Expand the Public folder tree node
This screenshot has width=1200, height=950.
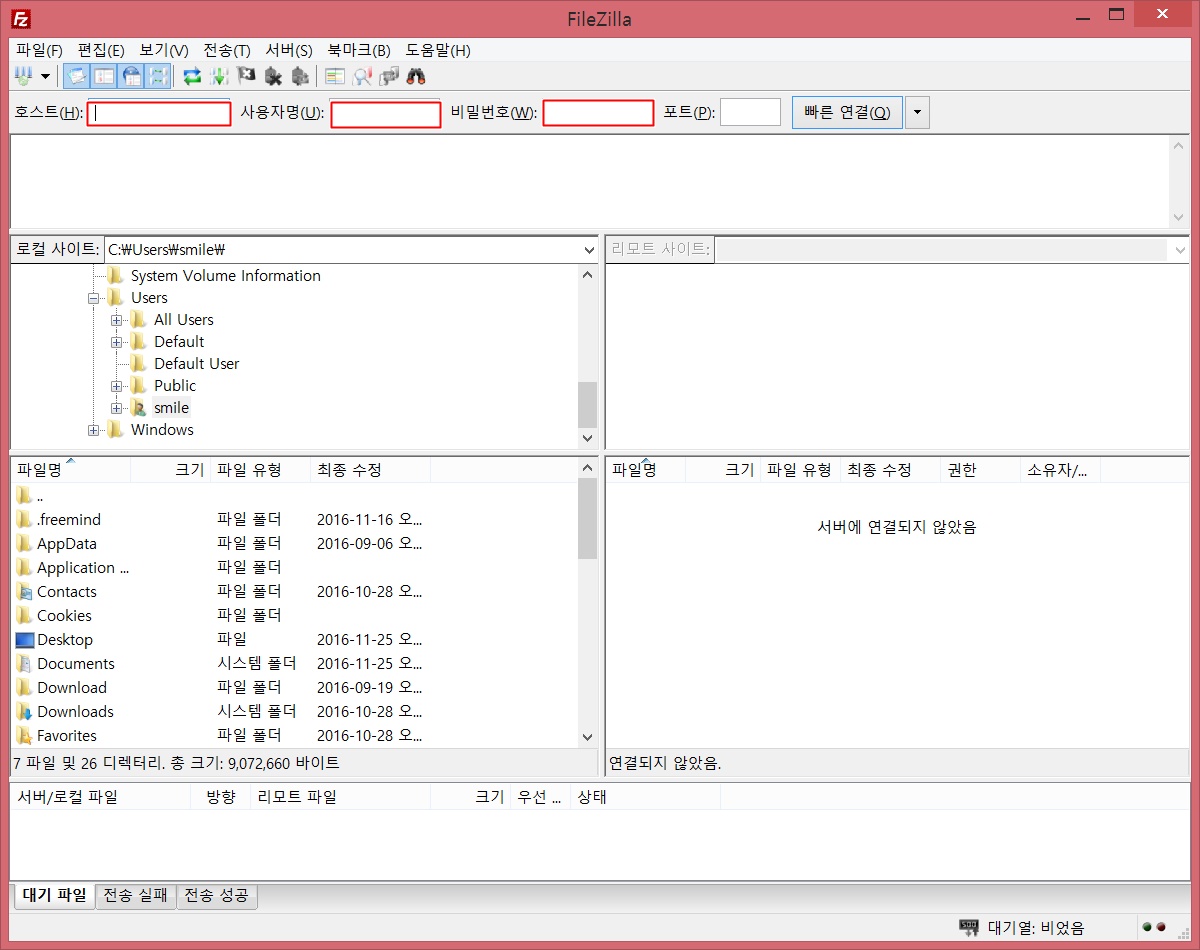point(116,386)
